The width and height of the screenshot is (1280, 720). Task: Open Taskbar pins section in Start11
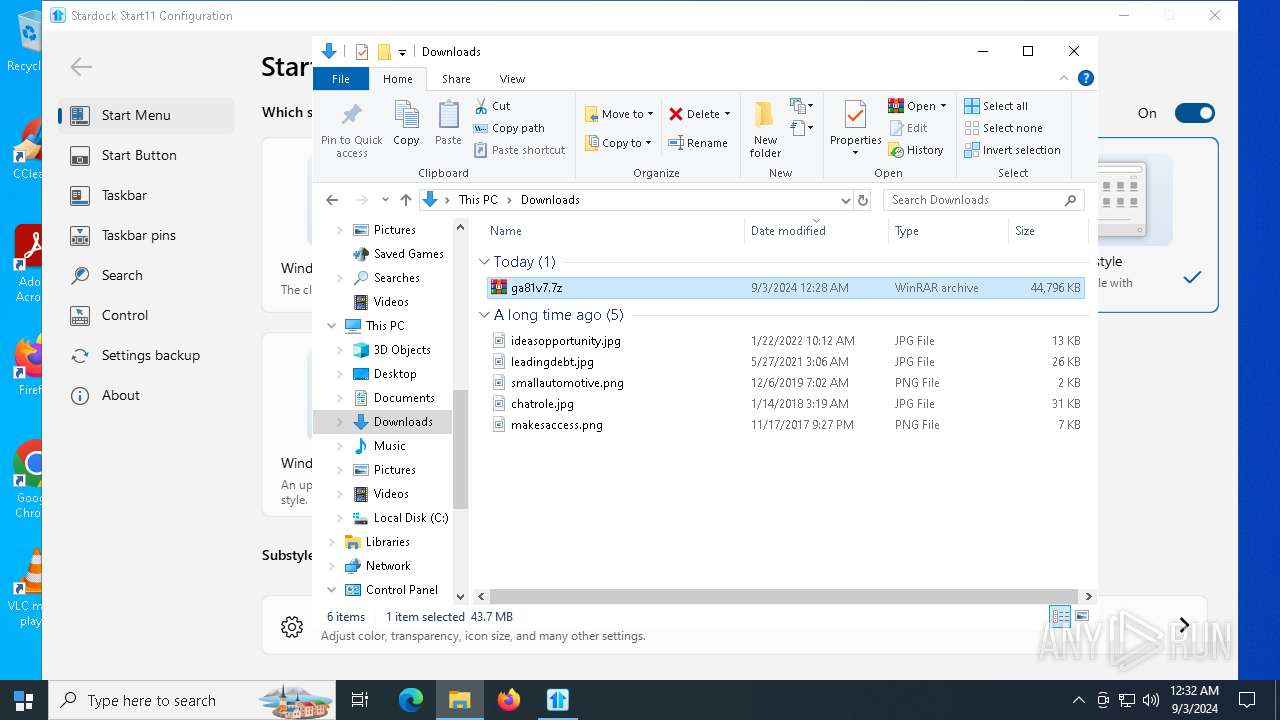146,235
